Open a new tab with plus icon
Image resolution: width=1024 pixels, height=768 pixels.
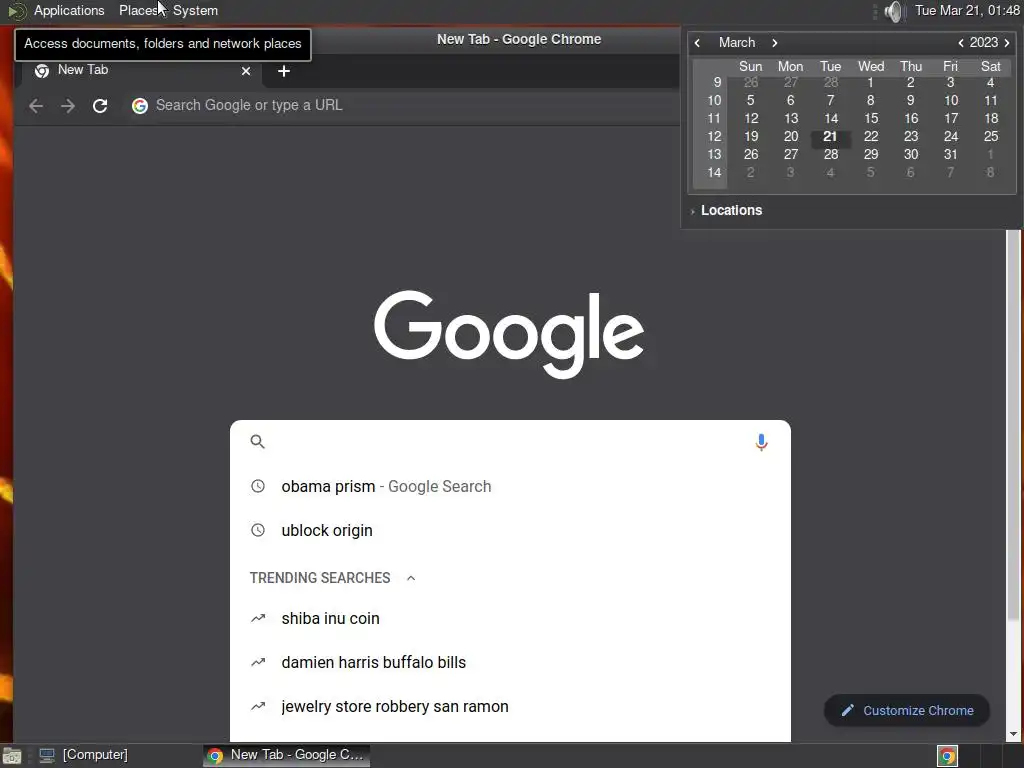(x=283, y=71)
